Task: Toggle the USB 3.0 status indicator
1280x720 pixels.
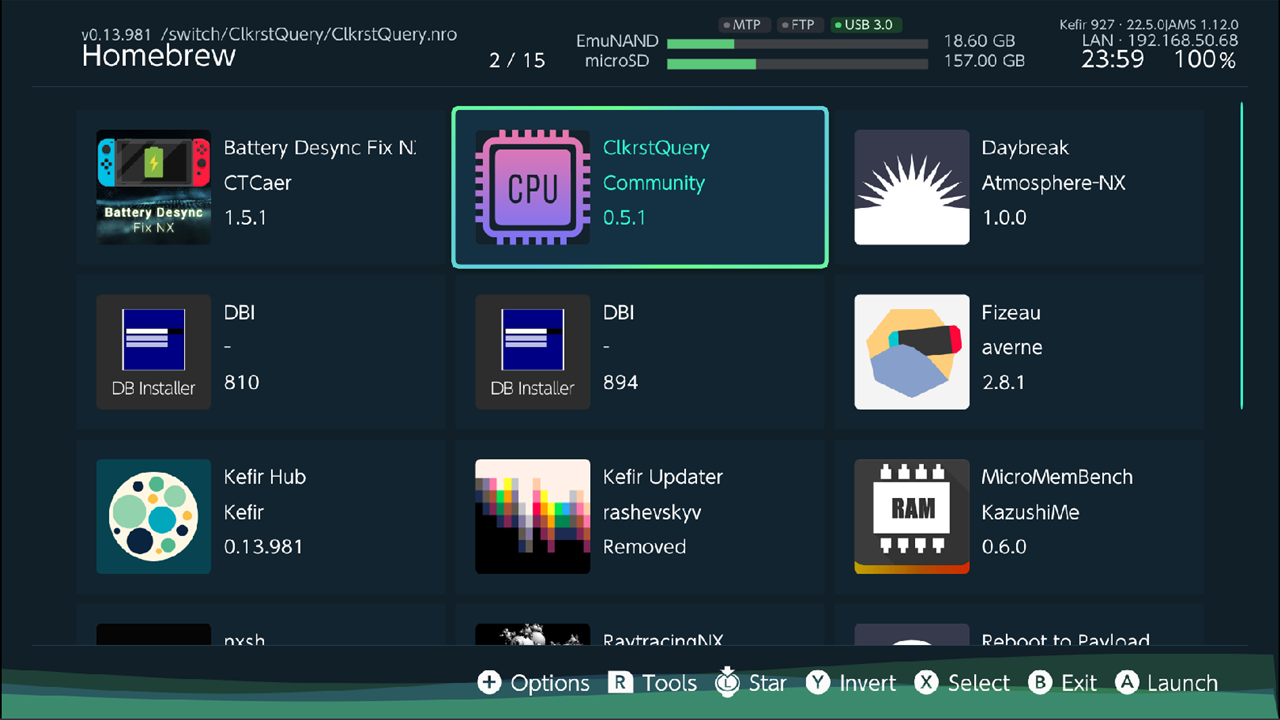Action: (865, 24)
